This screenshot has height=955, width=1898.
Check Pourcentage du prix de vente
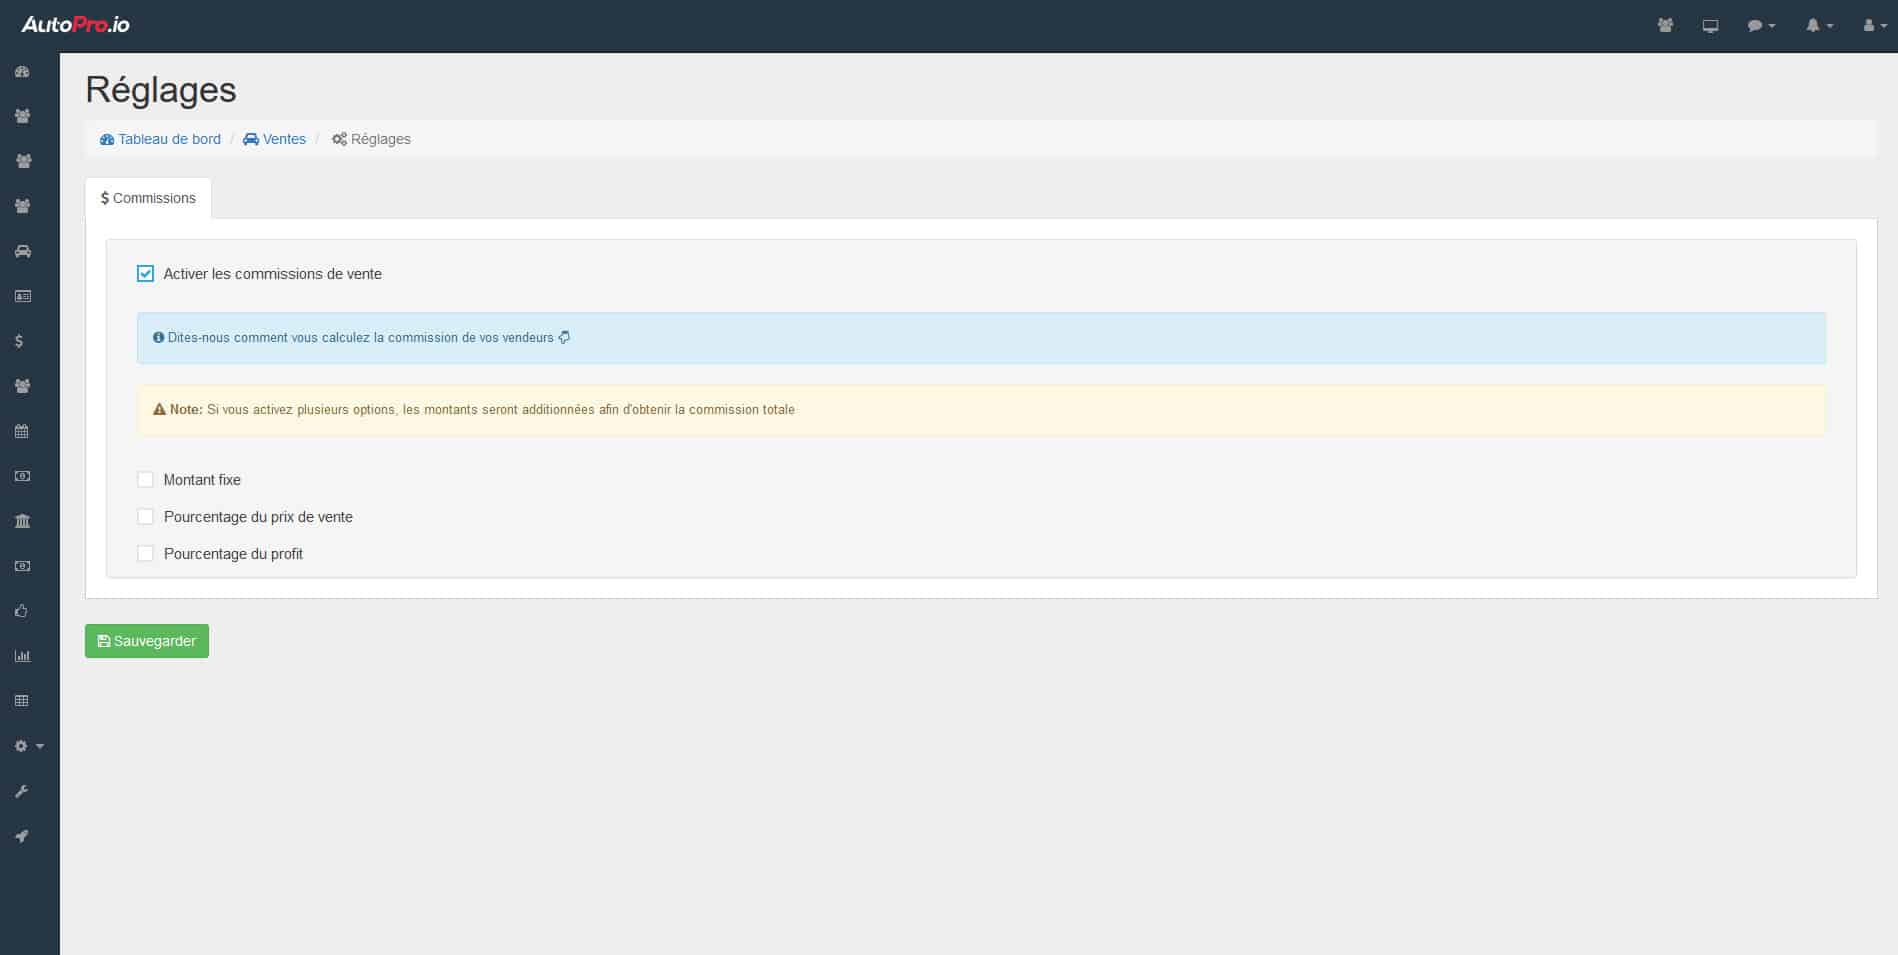coord(146,517)
